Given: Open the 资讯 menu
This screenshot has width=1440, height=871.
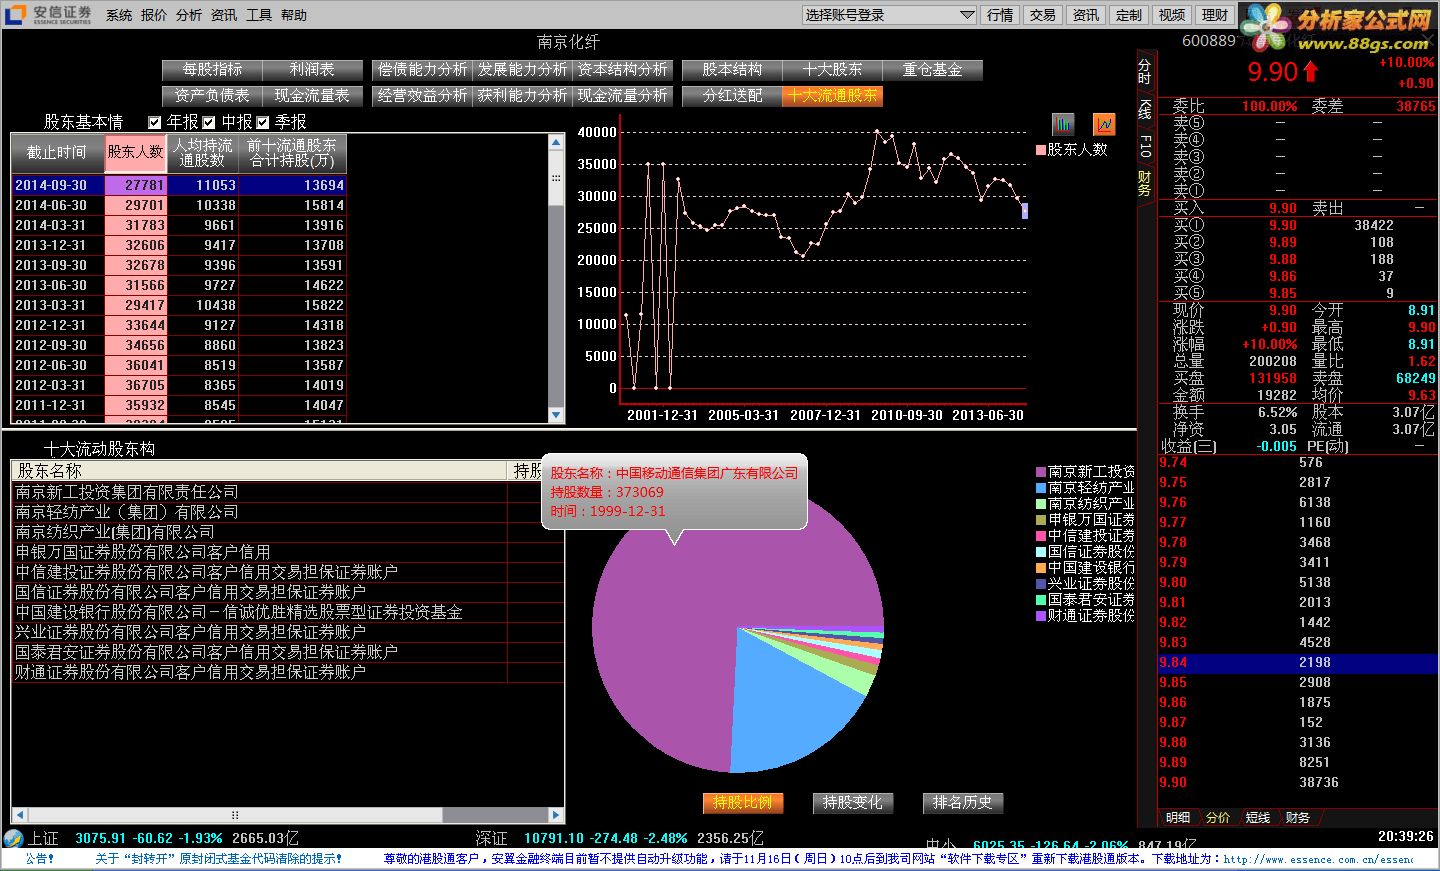Looking at the screenshot, I should [224, 15].
